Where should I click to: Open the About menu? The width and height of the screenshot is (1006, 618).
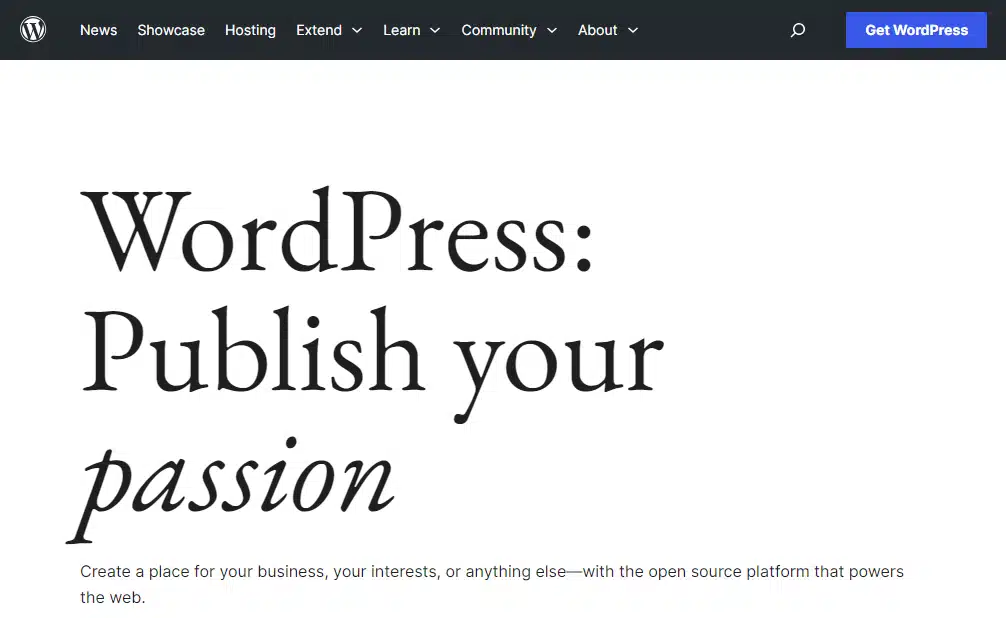coord(597,30)
